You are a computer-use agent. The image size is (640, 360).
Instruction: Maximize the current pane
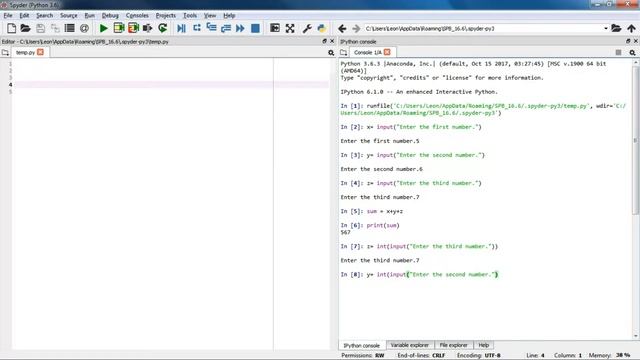pyautogui.click(x=275, y=28)
